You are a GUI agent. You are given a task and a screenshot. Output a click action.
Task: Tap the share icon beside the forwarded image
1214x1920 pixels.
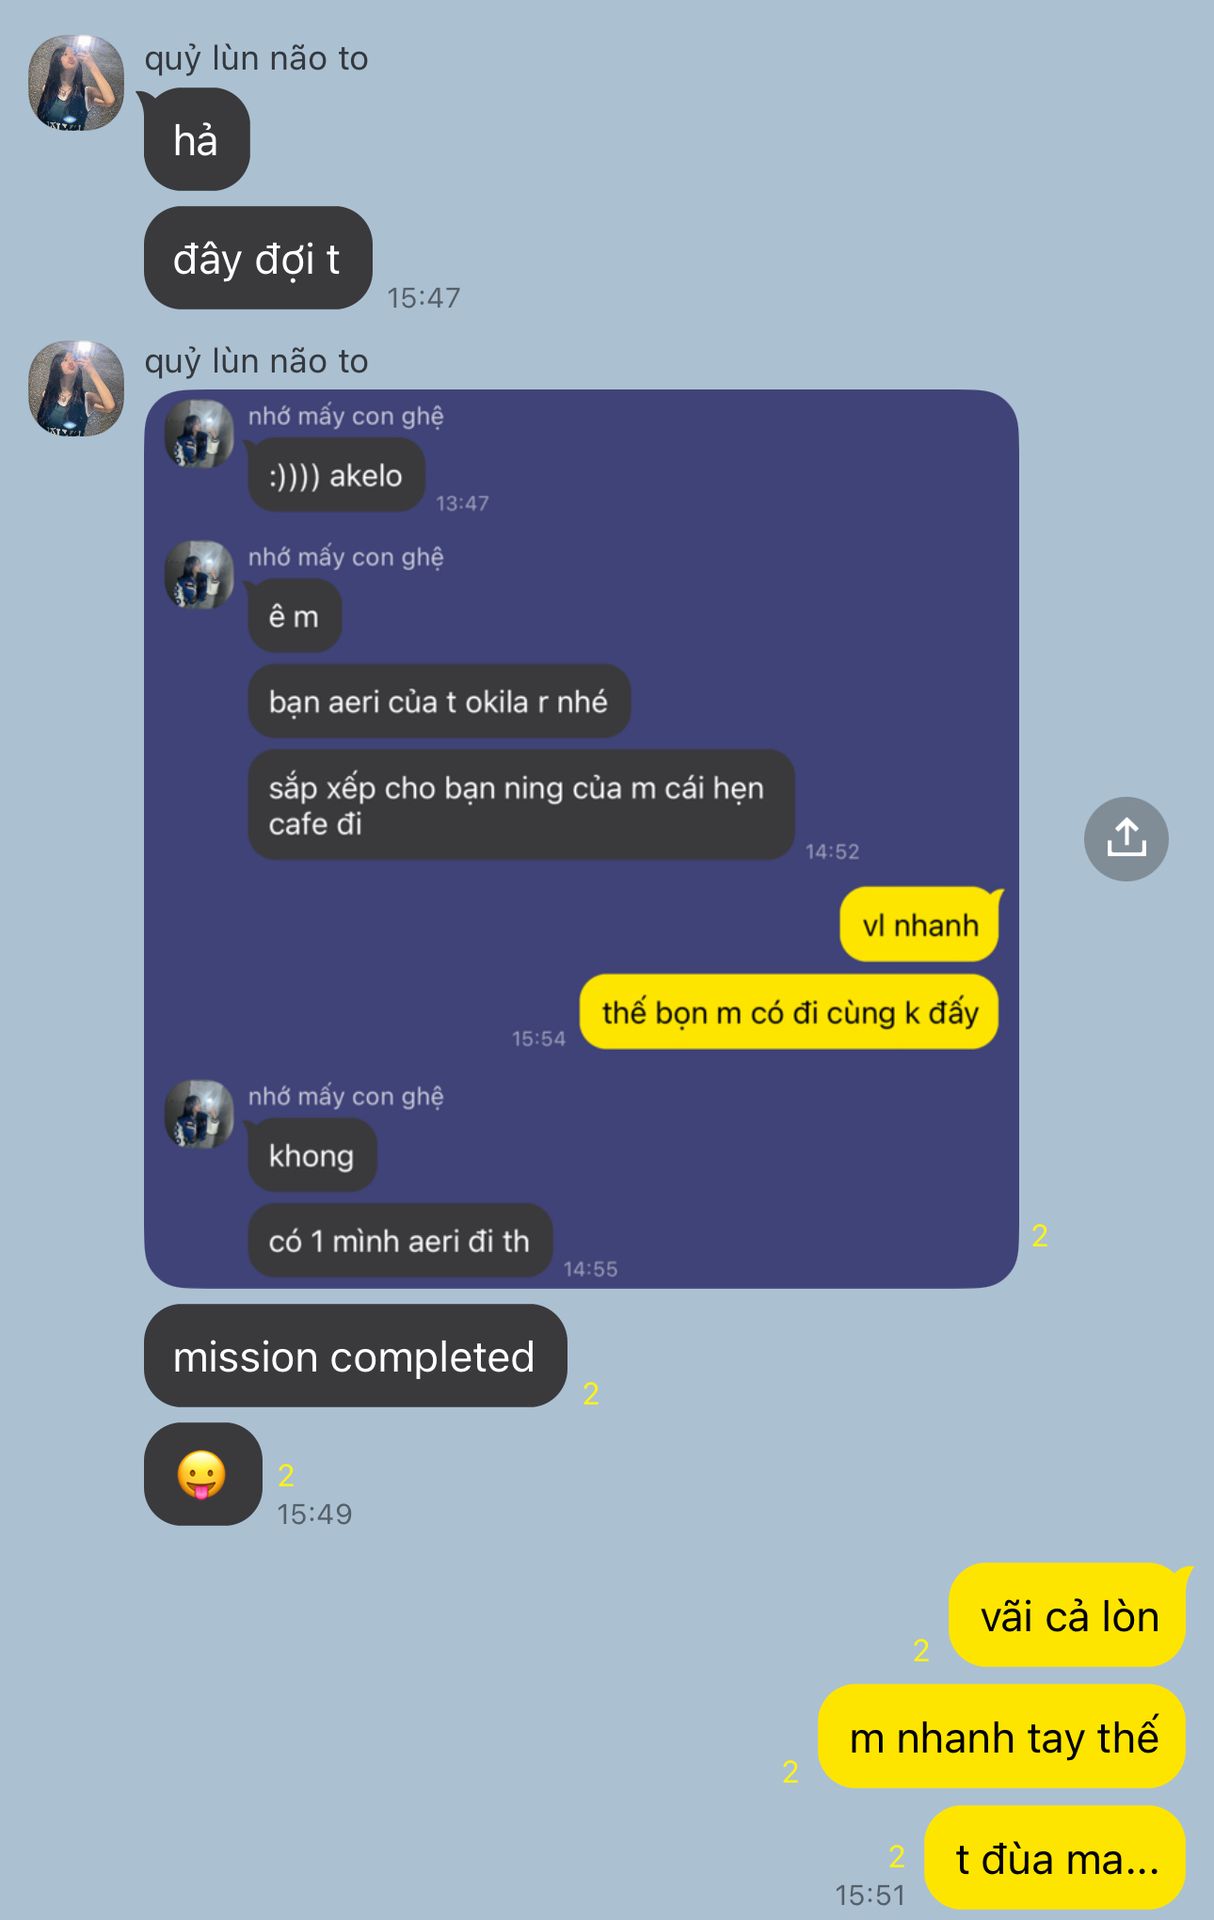pos(1126,839)
